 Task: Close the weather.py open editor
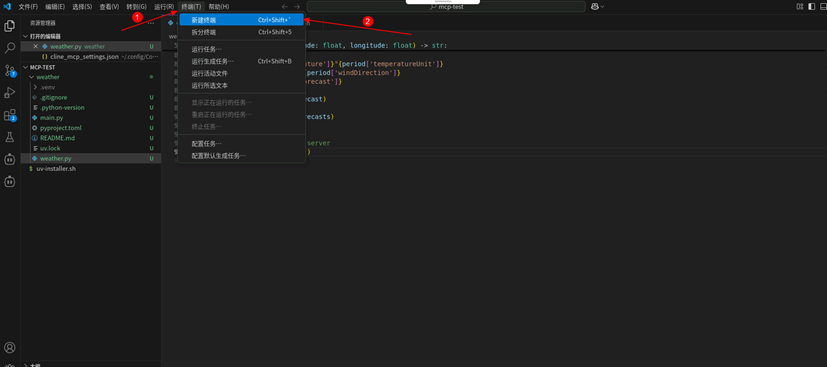coord(35,46)
